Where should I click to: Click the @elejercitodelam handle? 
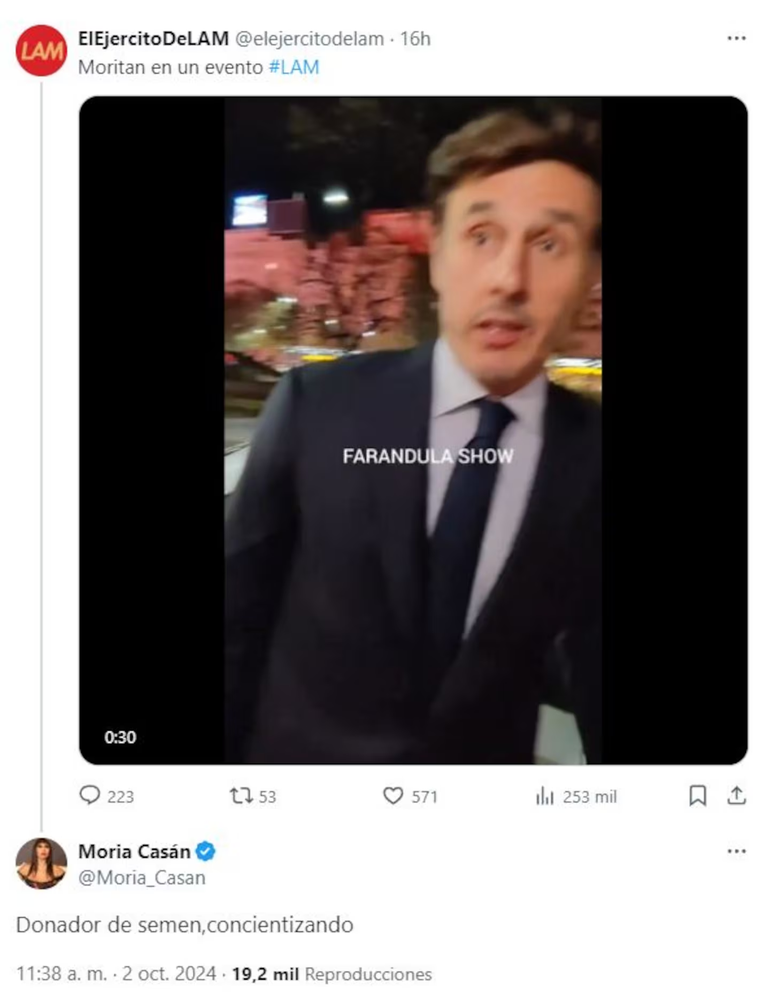pyautogui.click(x=308, y=39)
